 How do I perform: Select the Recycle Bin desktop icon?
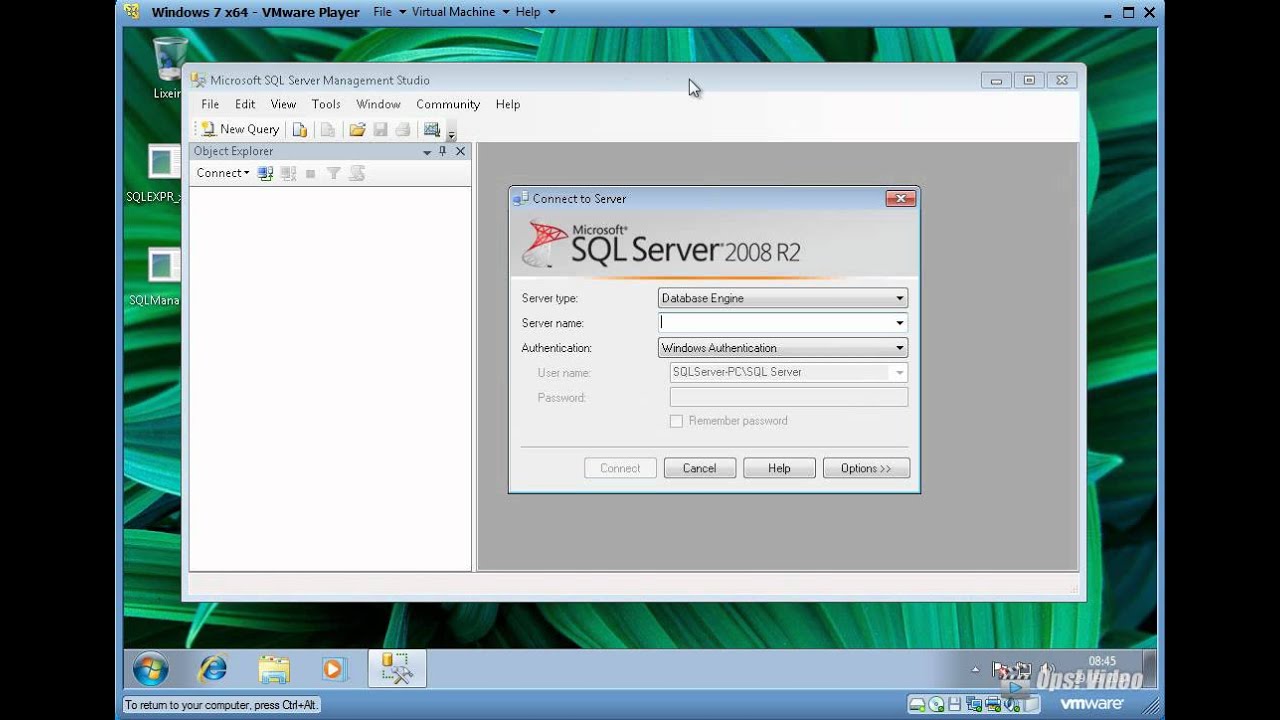point(167,68)
